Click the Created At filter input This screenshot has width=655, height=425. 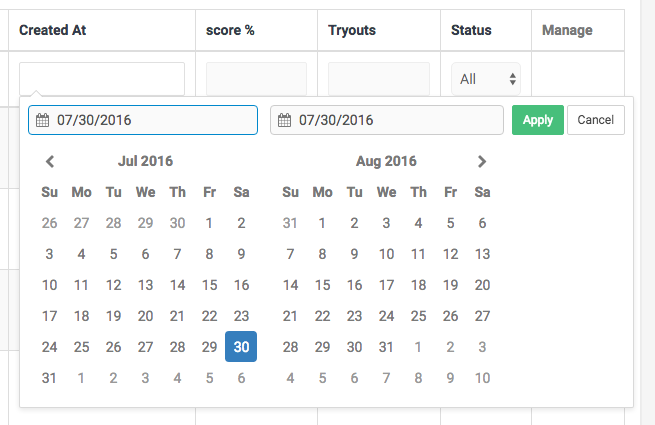(102, 79)
